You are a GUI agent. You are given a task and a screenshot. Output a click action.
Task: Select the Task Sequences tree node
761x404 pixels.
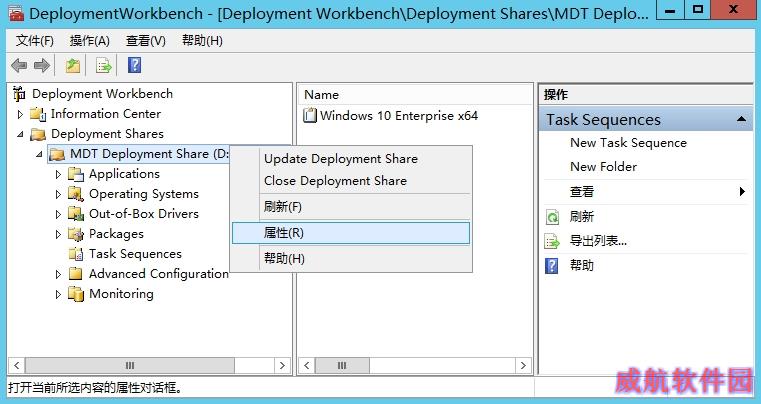pos(135,254)
